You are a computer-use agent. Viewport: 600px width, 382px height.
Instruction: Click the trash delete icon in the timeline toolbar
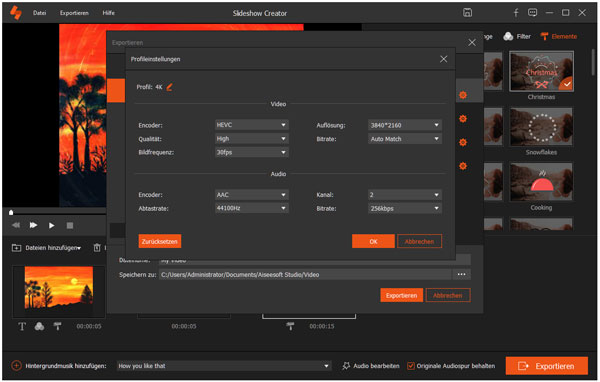(97, 248)
